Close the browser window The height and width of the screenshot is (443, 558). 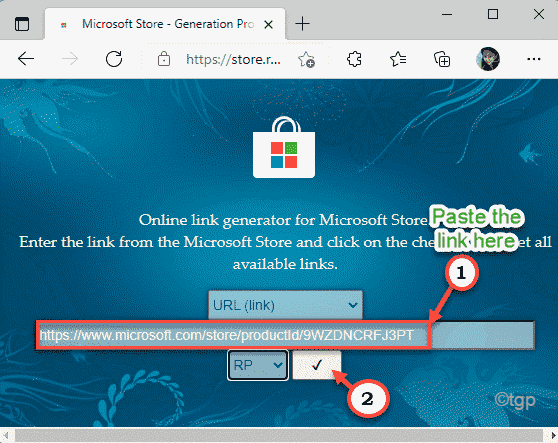[539, 15]
